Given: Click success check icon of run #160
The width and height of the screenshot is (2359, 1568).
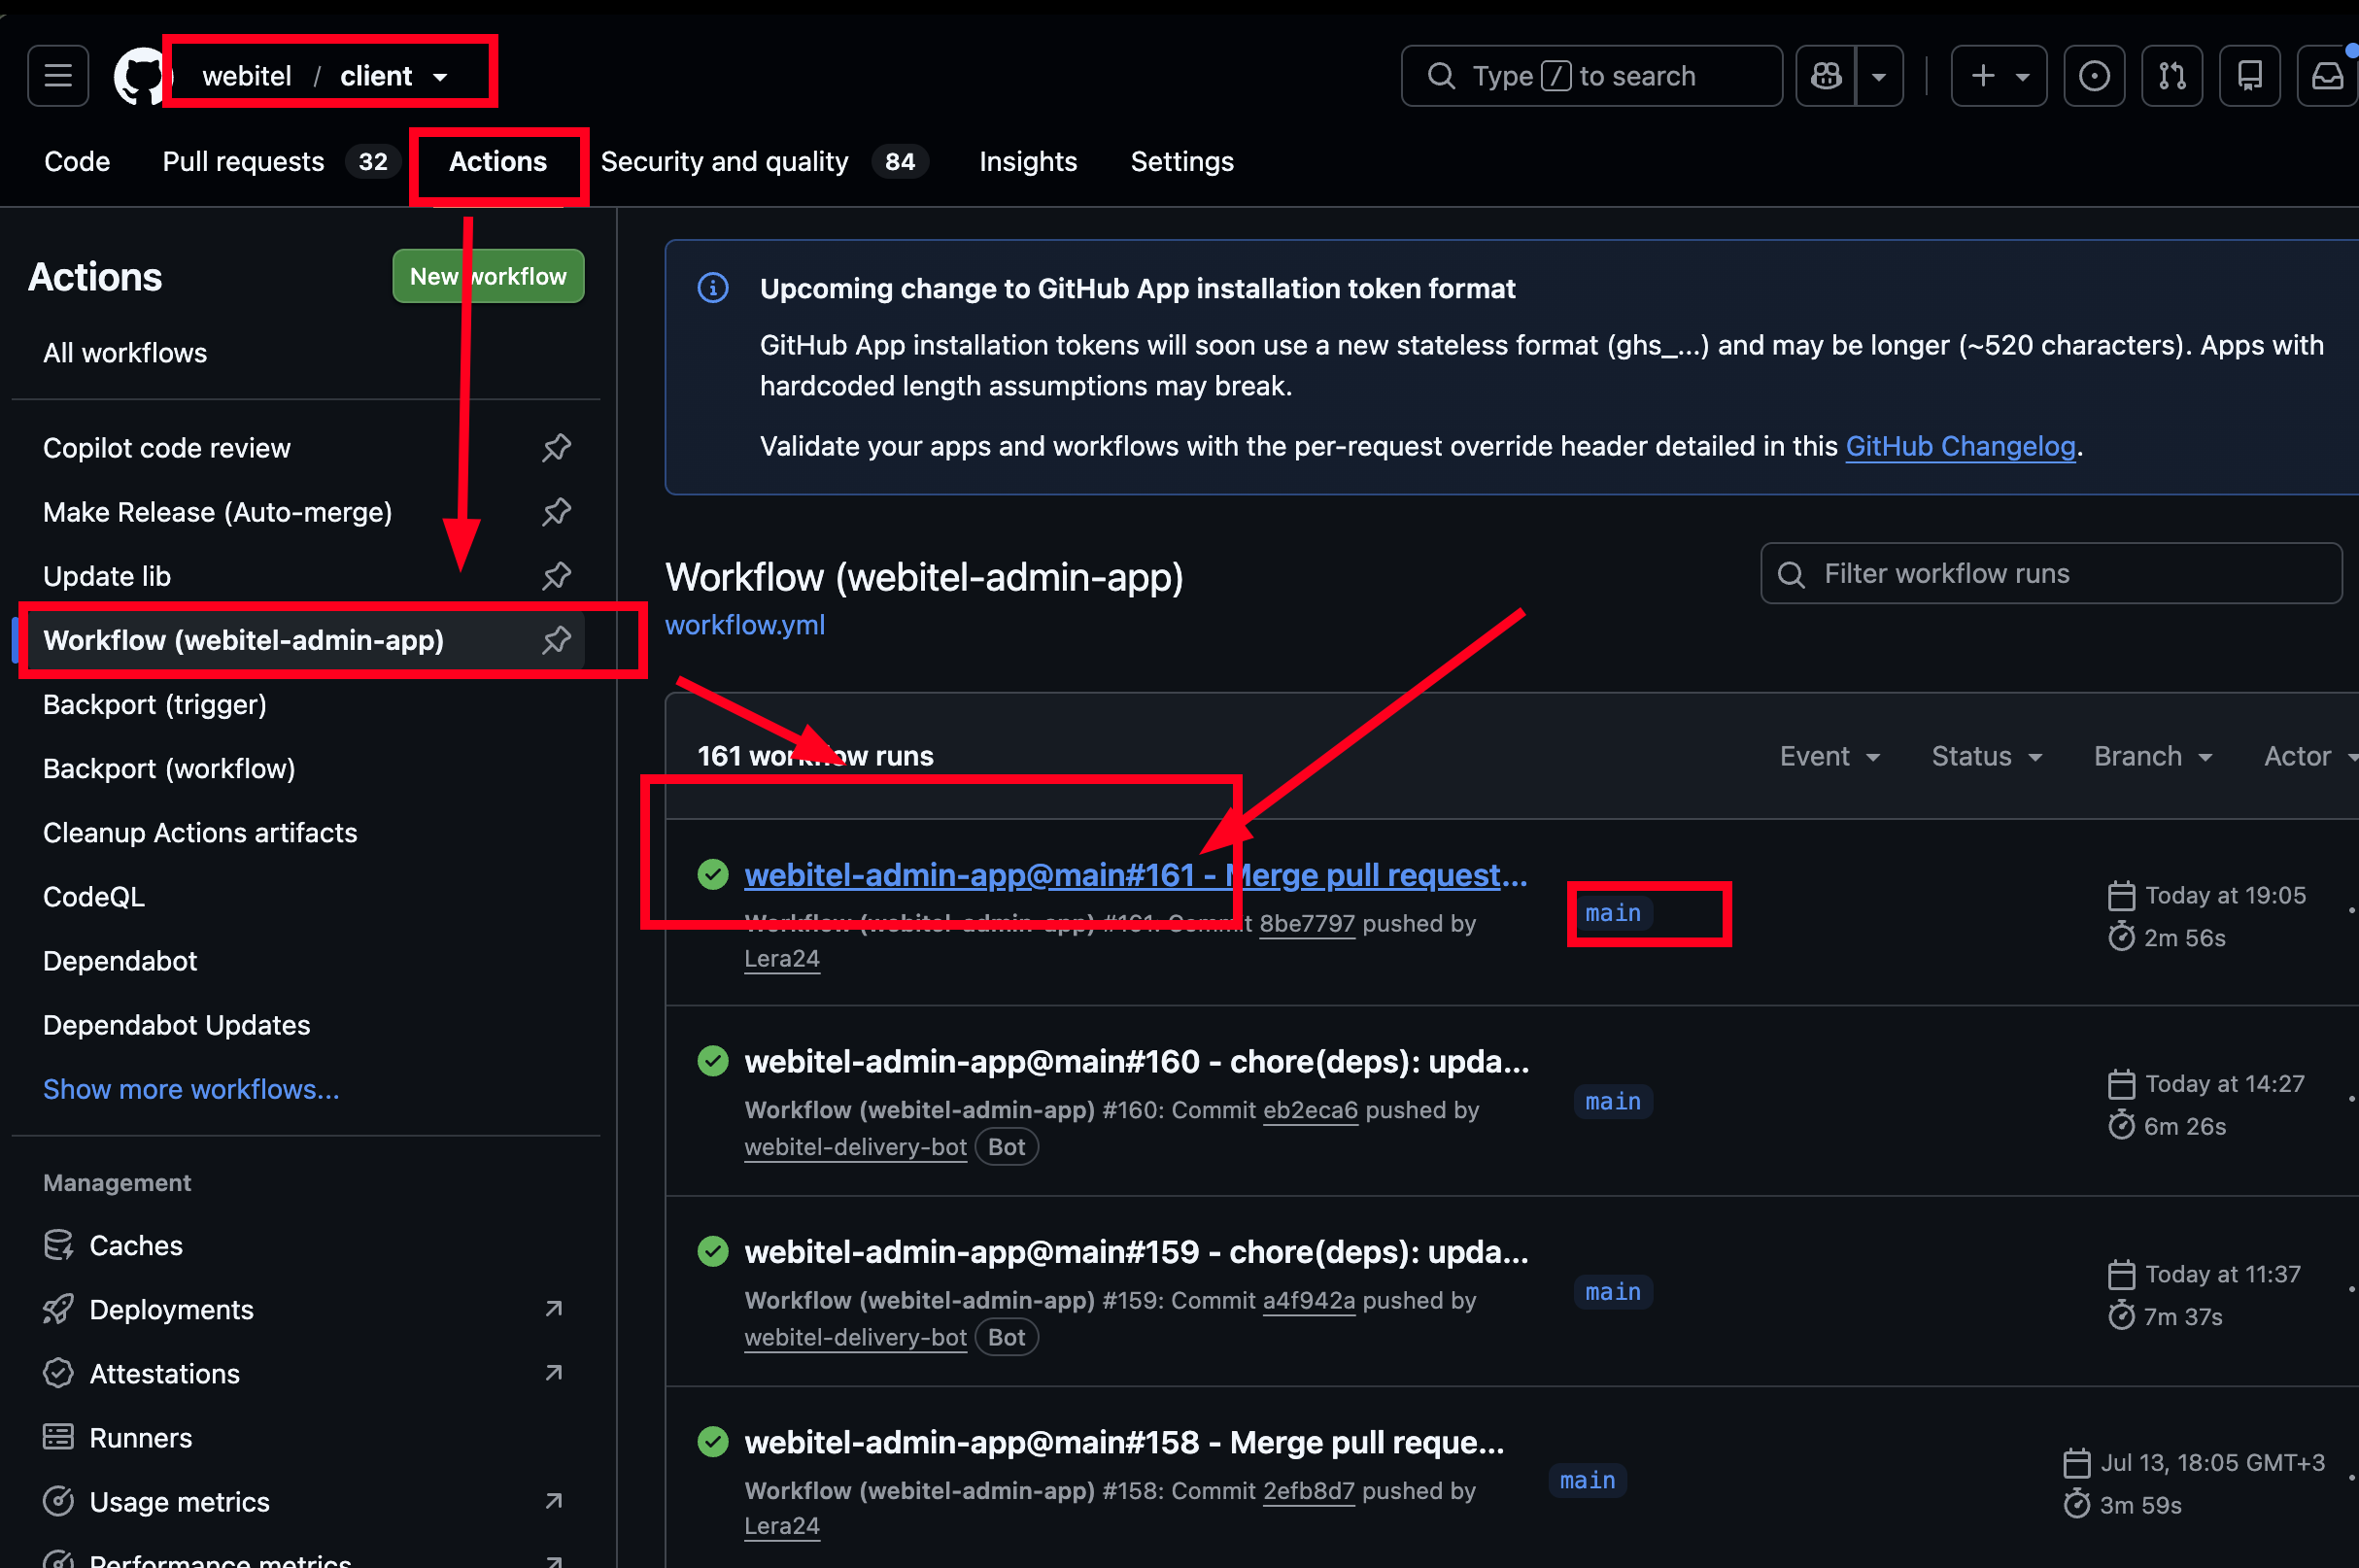Looking at the screenshot, I should tap(713, 1061).
